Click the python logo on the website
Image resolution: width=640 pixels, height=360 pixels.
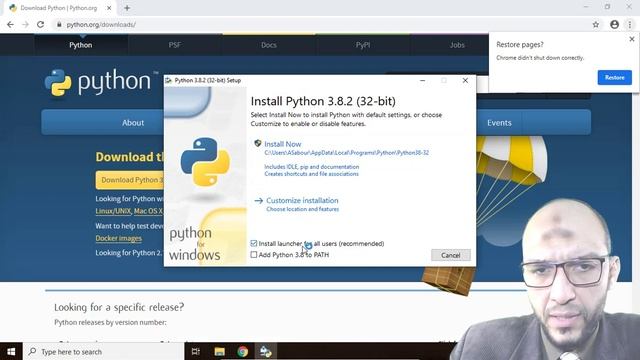101,82
